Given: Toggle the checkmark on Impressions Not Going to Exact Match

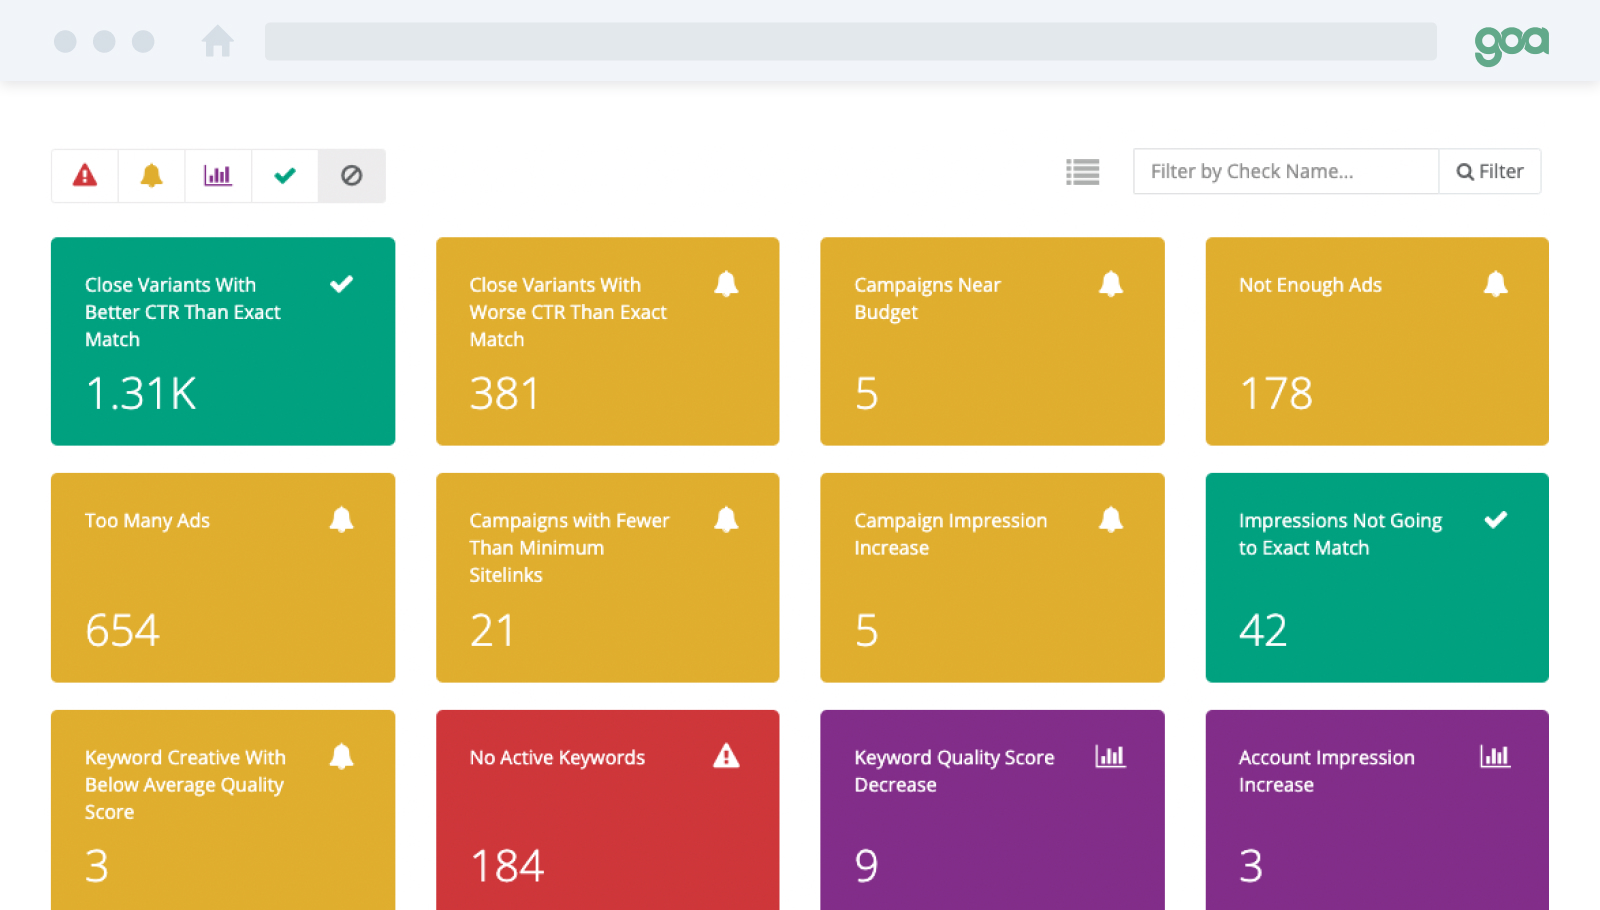Looking at the screenshot, I should click(1496, 519).
